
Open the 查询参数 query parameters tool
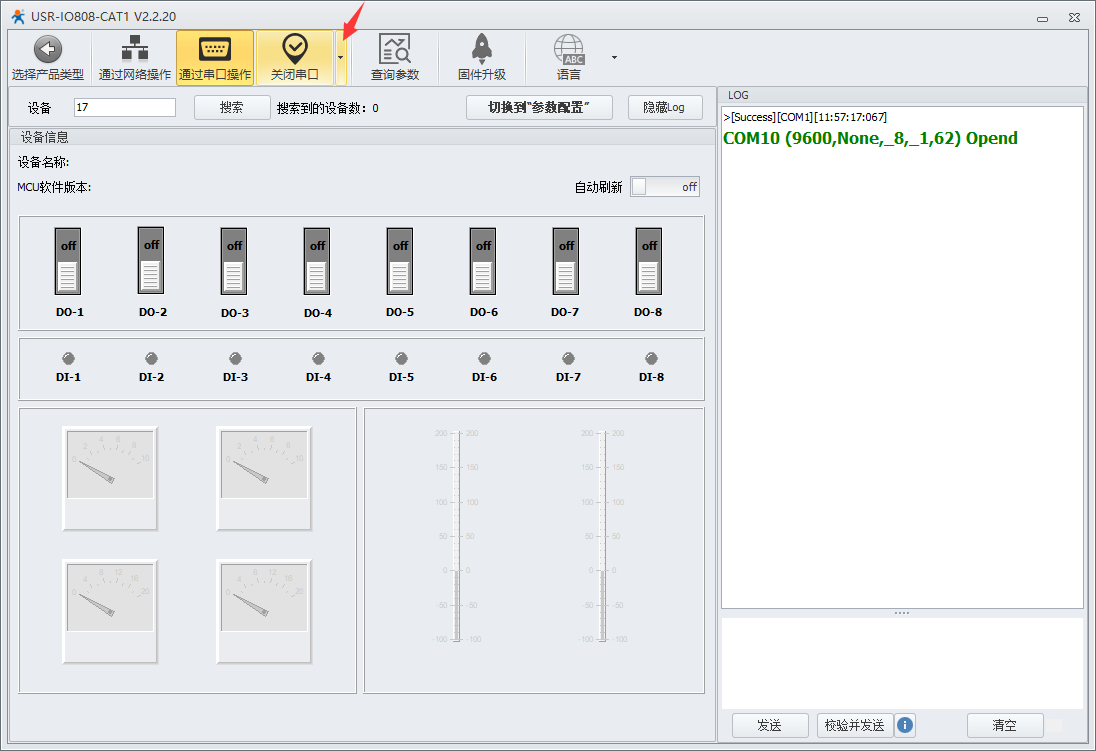[x=395, y=49]
